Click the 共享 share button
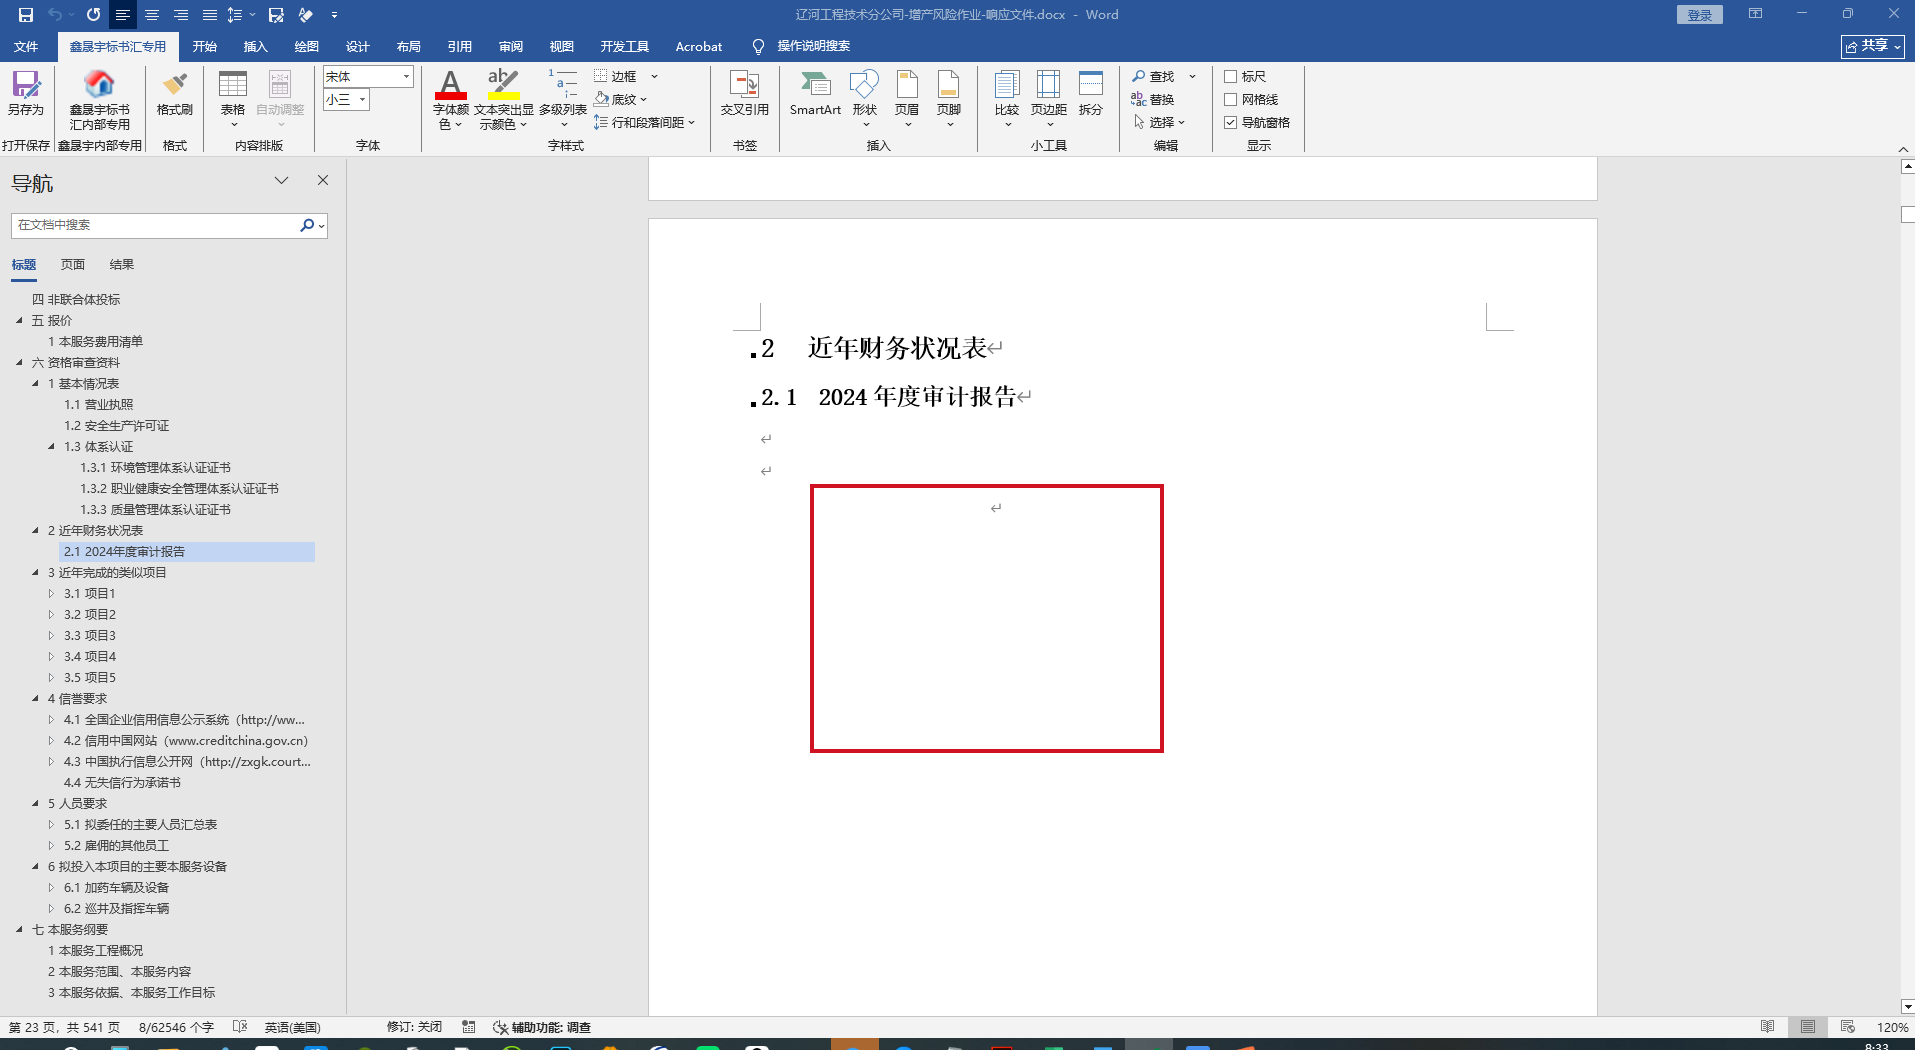1915x1050 pixels. [x=1873, y=46]
